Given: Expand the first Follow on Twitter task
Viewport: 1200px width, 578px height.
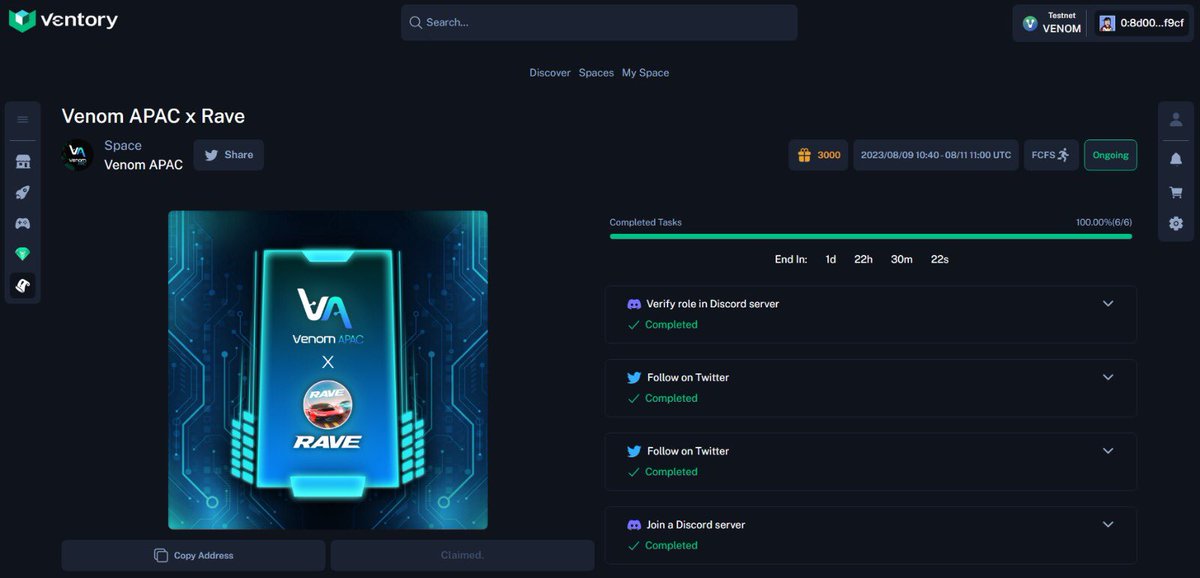Looking at the screenshot, I should 1108,377.
